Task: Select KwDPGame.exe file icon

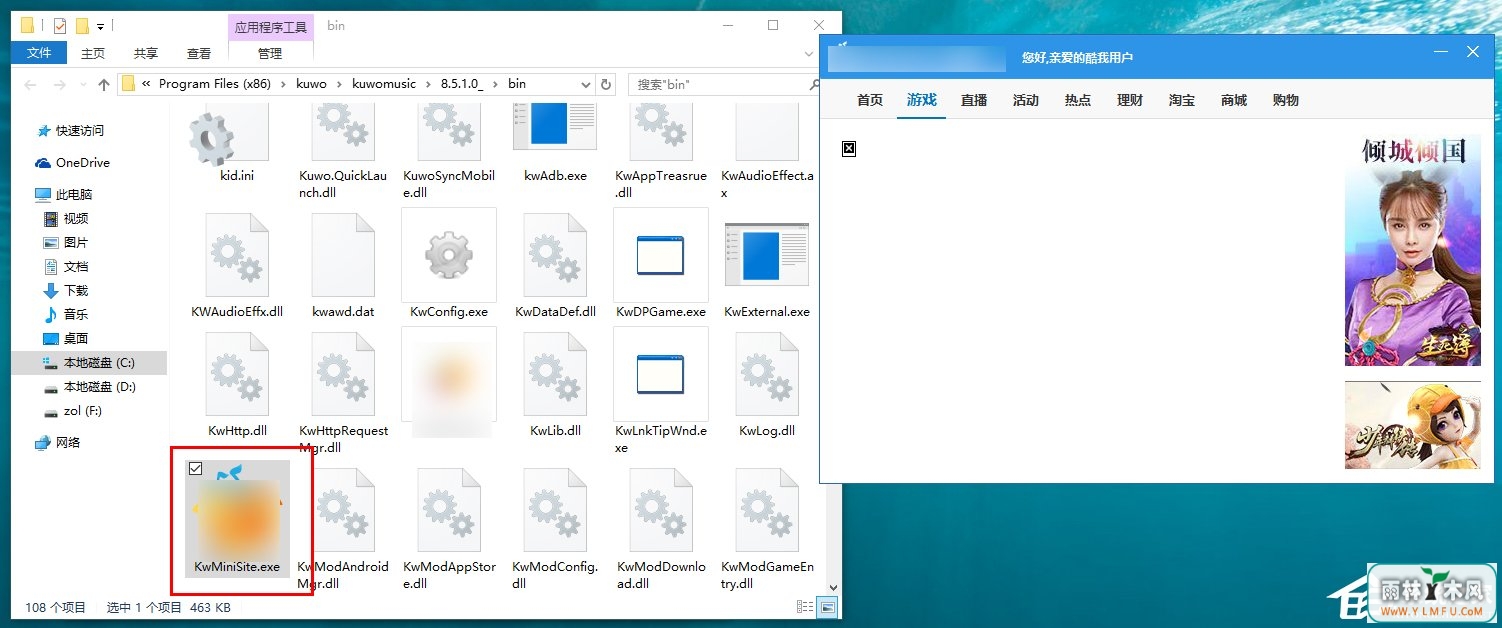Action: pos(661,255)
